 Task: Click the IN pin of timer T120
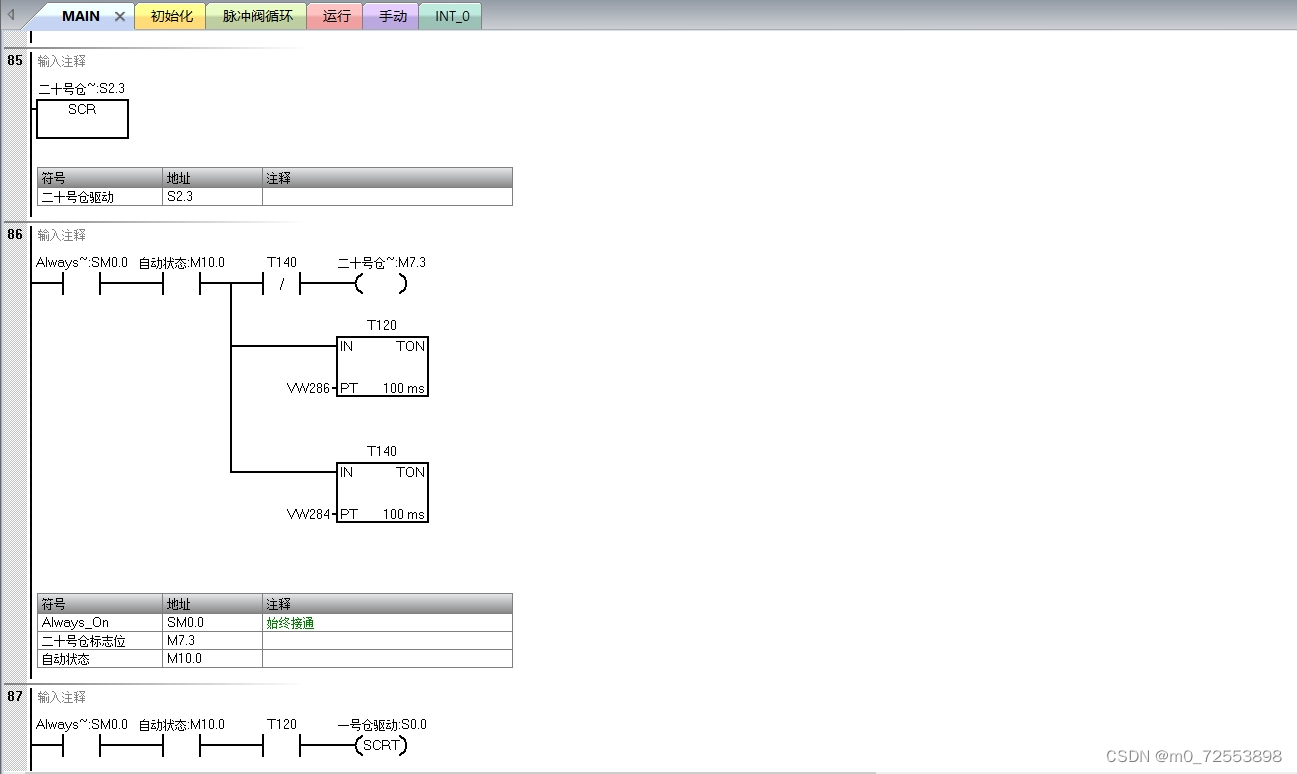coord(346,346)
